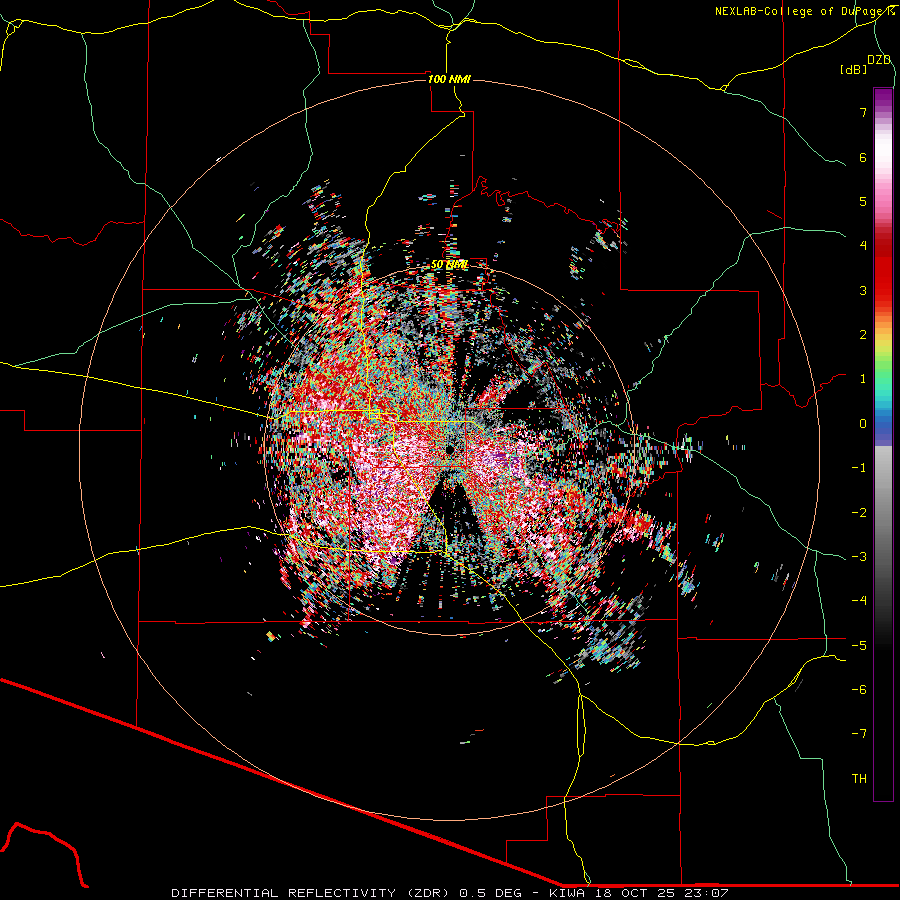
Task: Select the -1 label on the color scale
Action: (x=859, y=468)
